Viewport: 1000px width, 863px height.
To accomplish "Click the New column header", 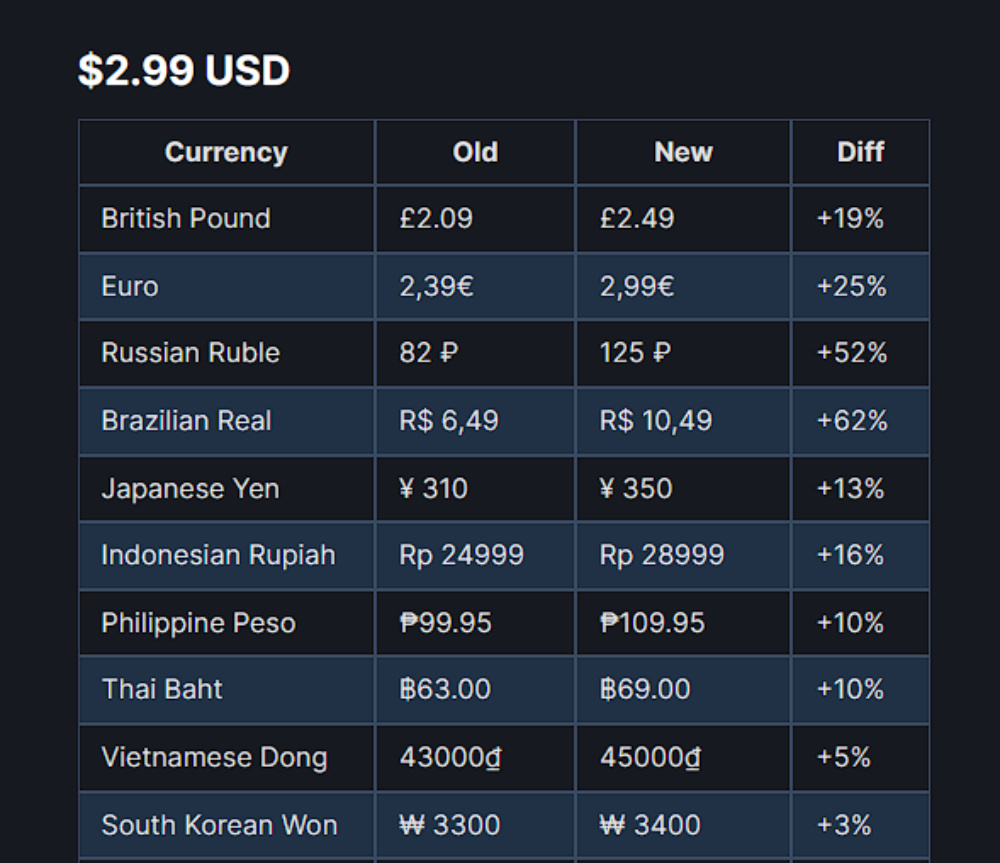I will coord(683,152).
